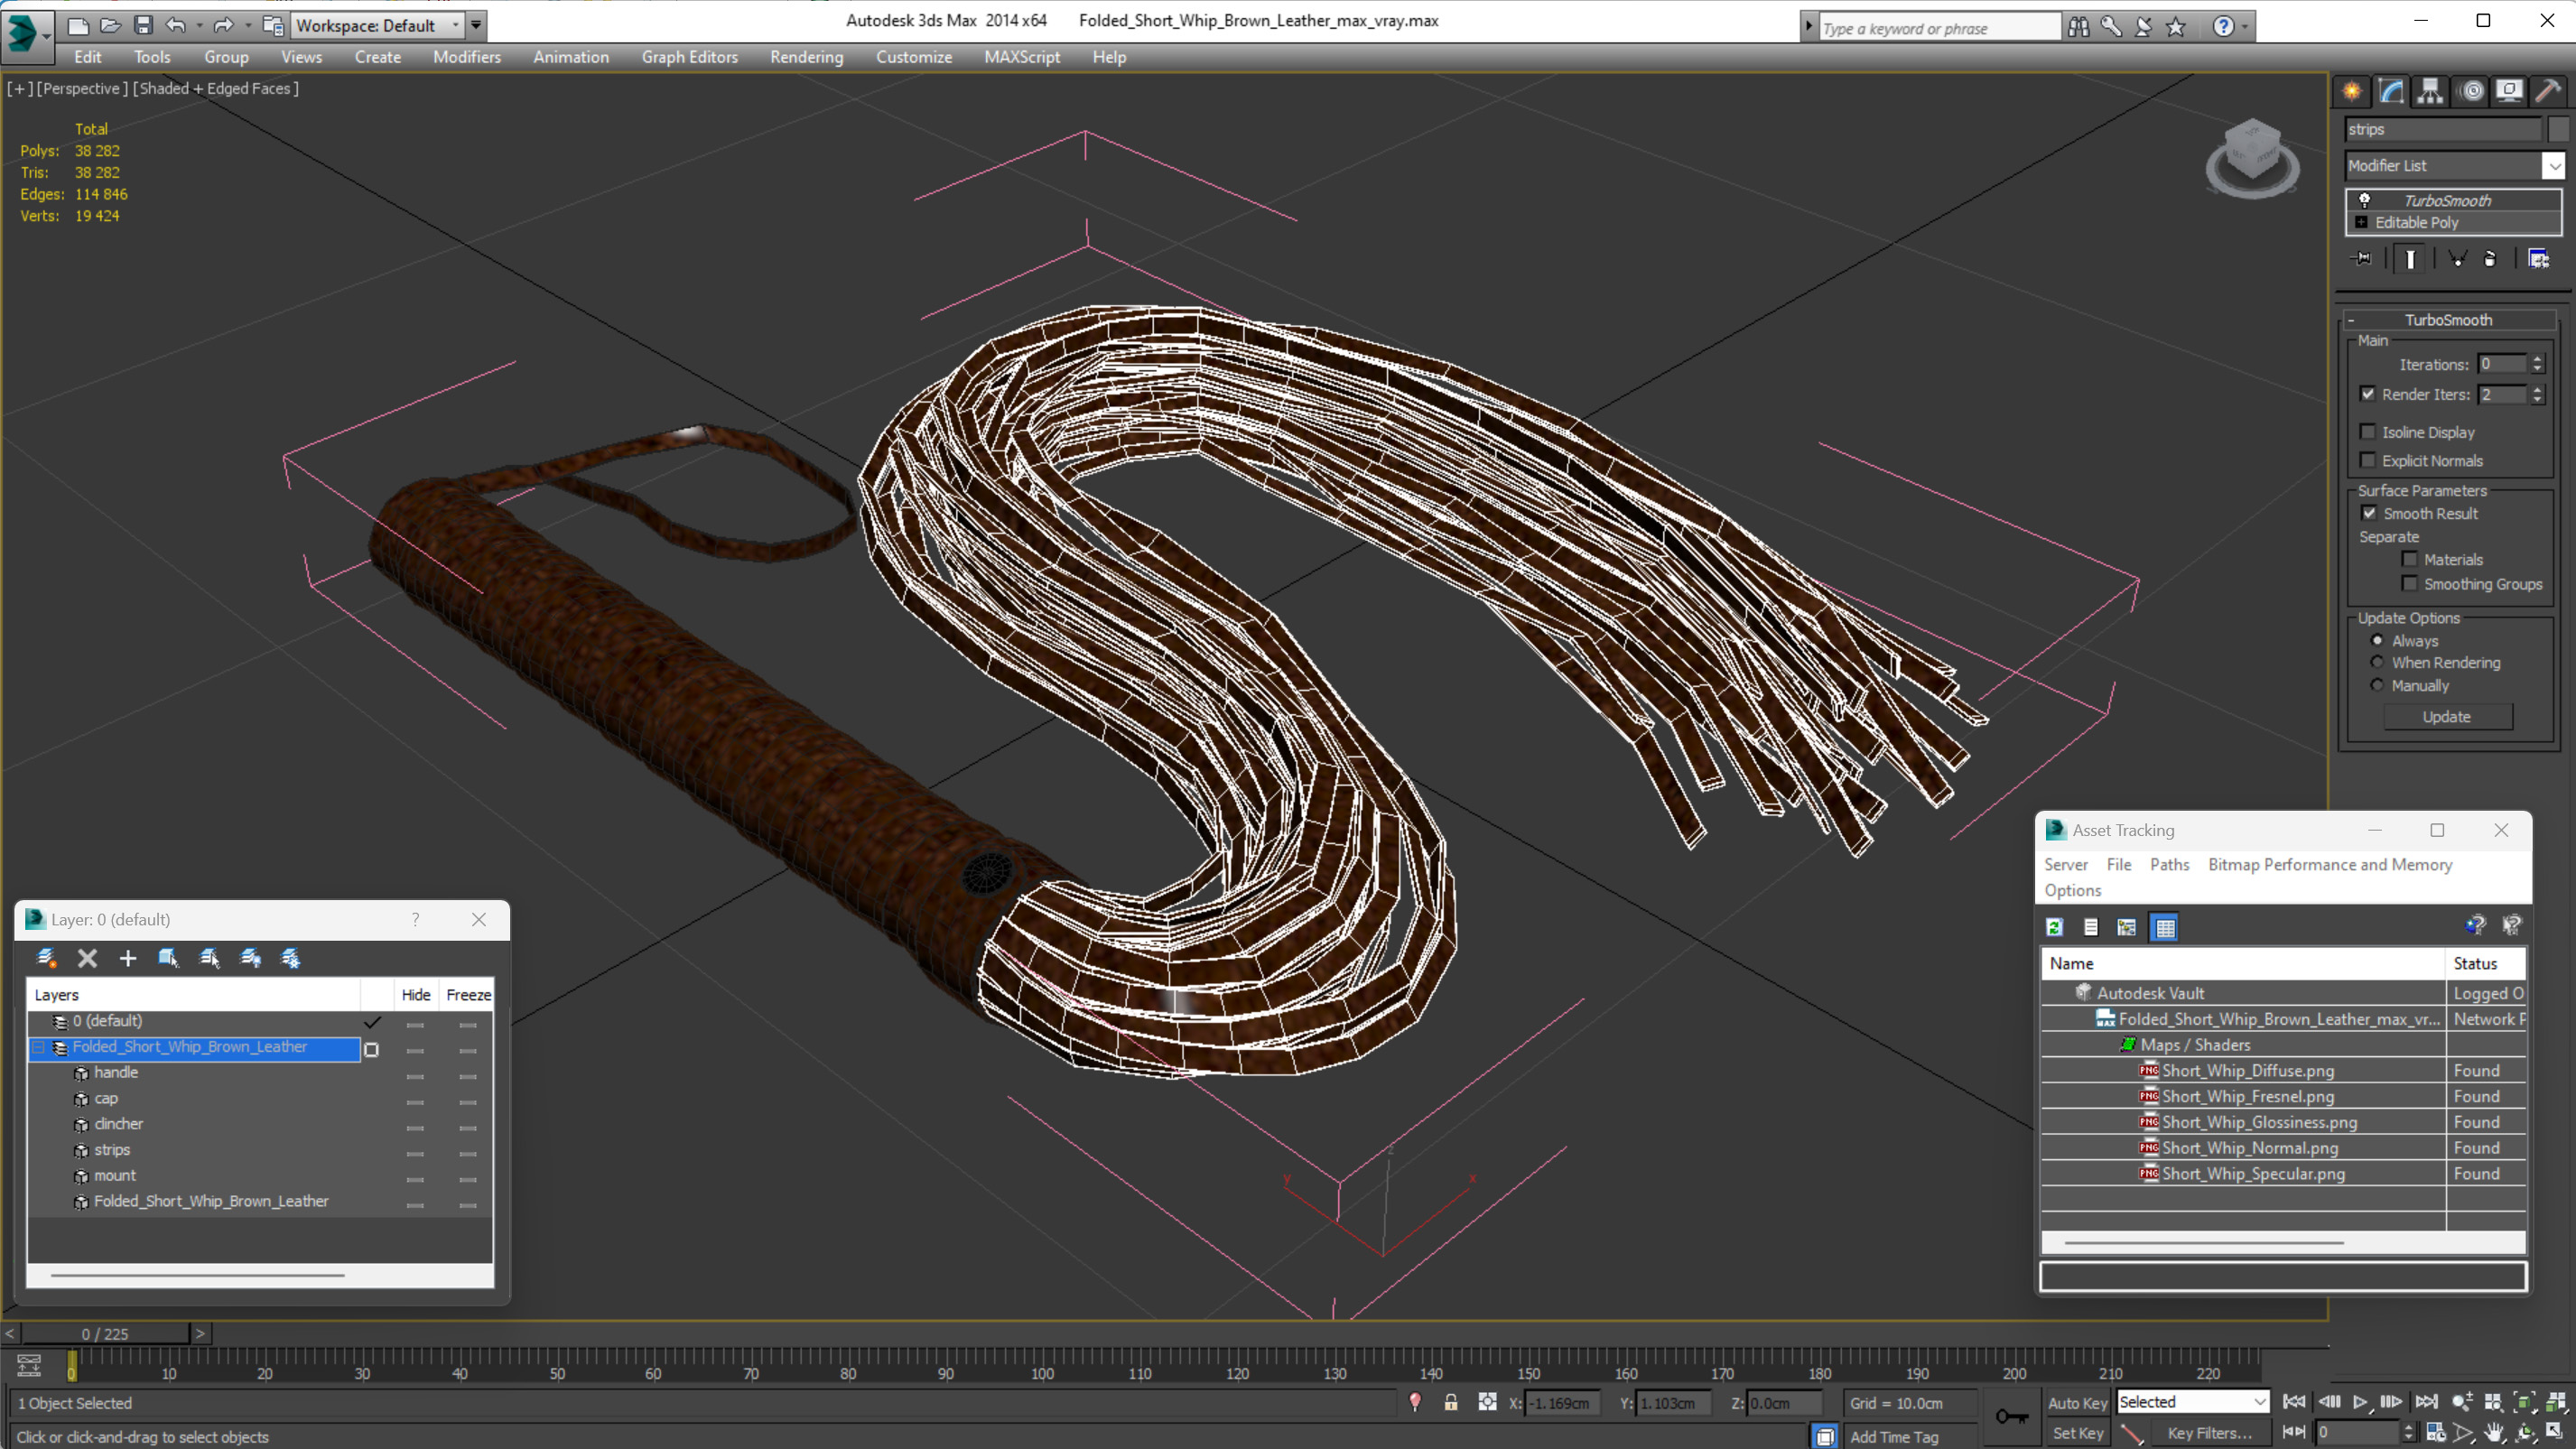Open the Hierarchy command panel tab
Image resolution: width=2576 pixels, height=1449 pixels.
pos(2429,91)
